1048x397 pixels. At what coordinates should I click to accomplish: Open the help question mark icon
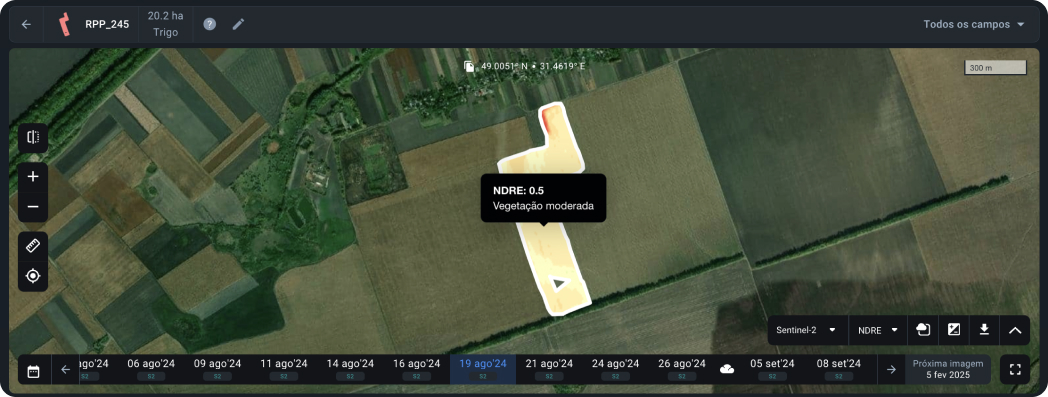click(210, 24)
